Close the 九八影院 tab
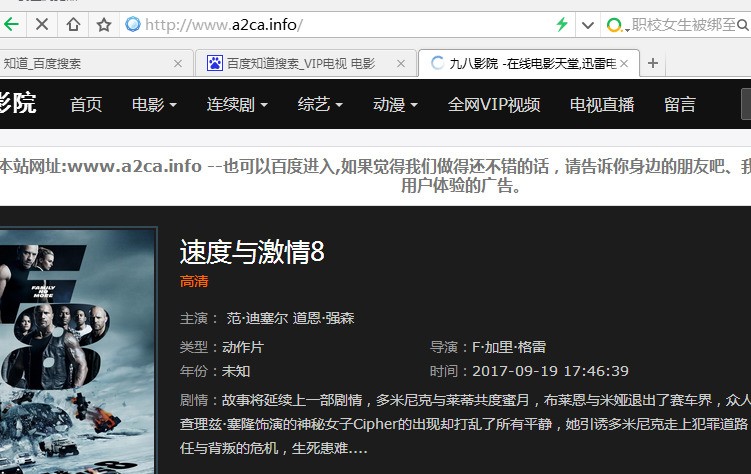Image resolution: width=751 pixels, height=474 pixels. click(x=624, y=63)
